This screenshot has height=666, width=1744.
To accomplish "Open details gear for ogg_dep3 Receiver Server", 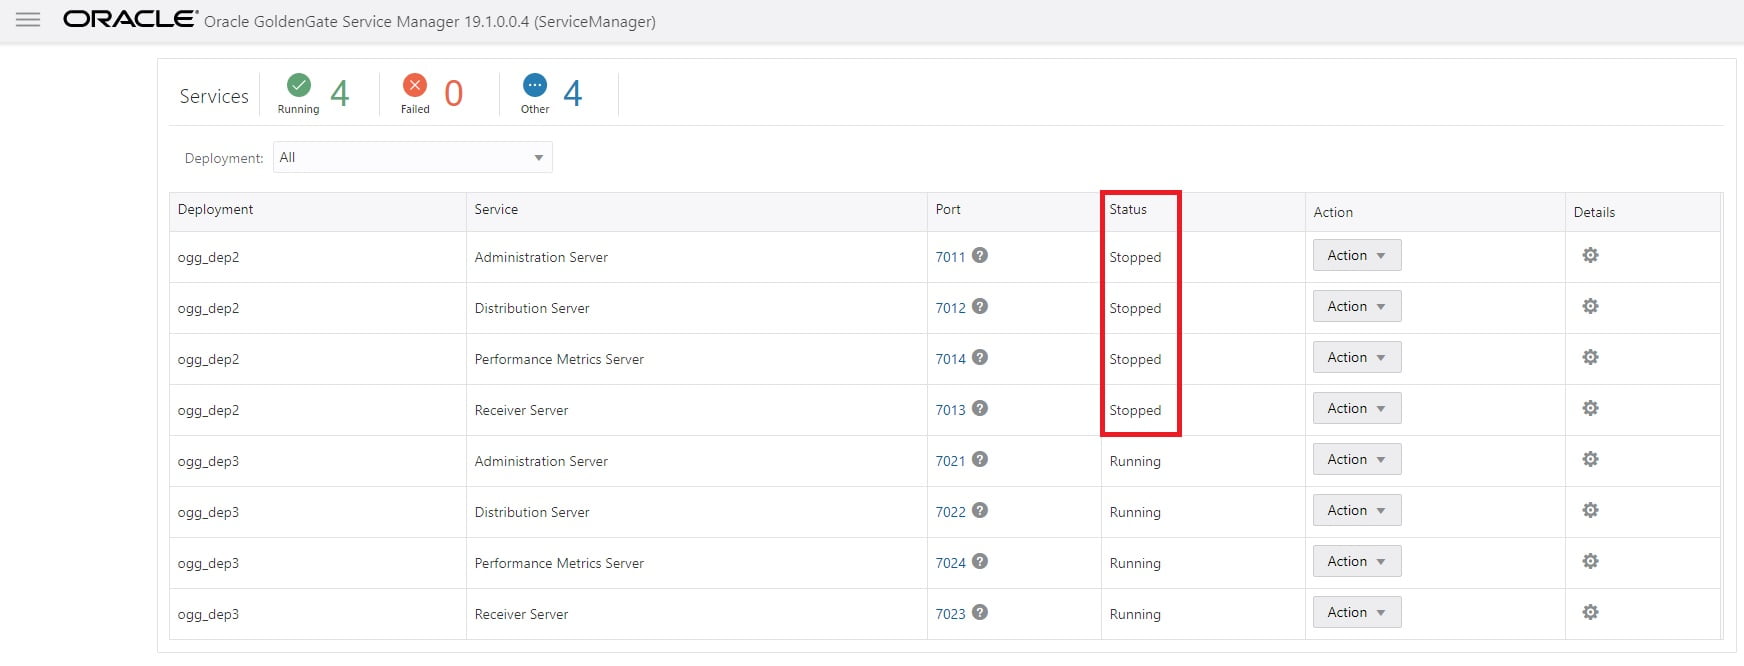I will click(x=1590, y=612).
